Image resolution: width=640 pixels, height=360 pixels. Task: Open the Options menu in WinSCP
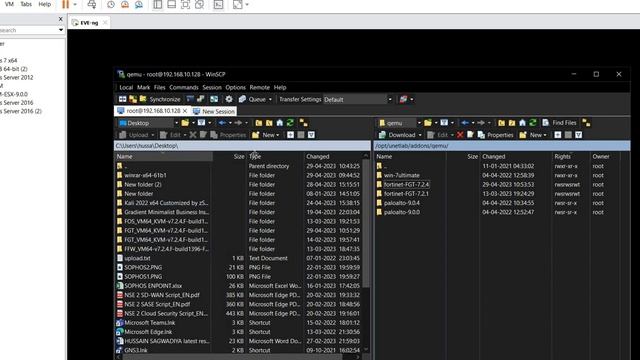pos(236,87)
